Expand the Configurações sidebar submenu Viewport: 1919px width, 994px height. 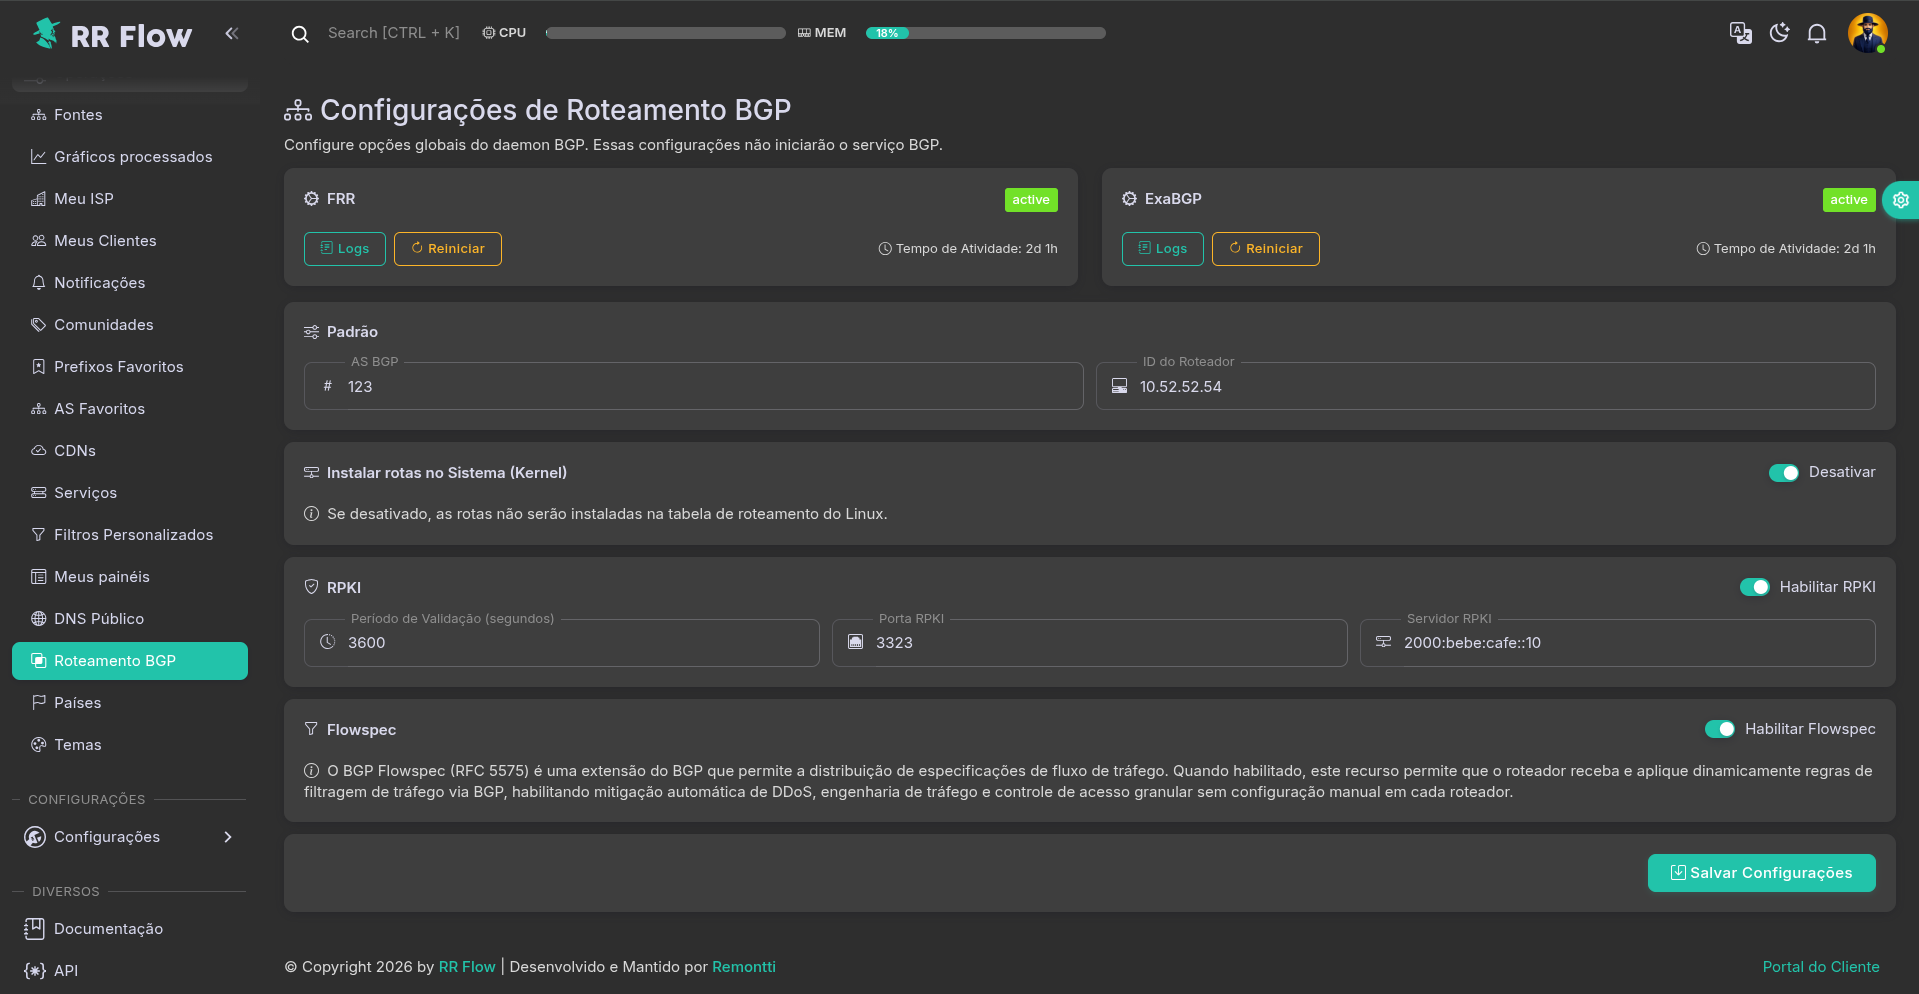coord(130,837)
